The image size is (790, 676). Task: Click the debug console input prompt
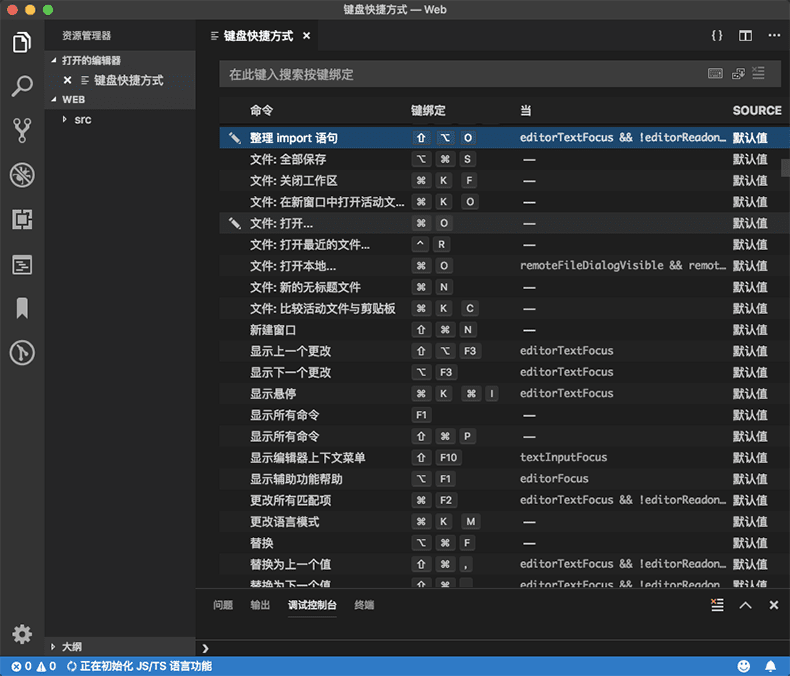[x=493, y=648]
